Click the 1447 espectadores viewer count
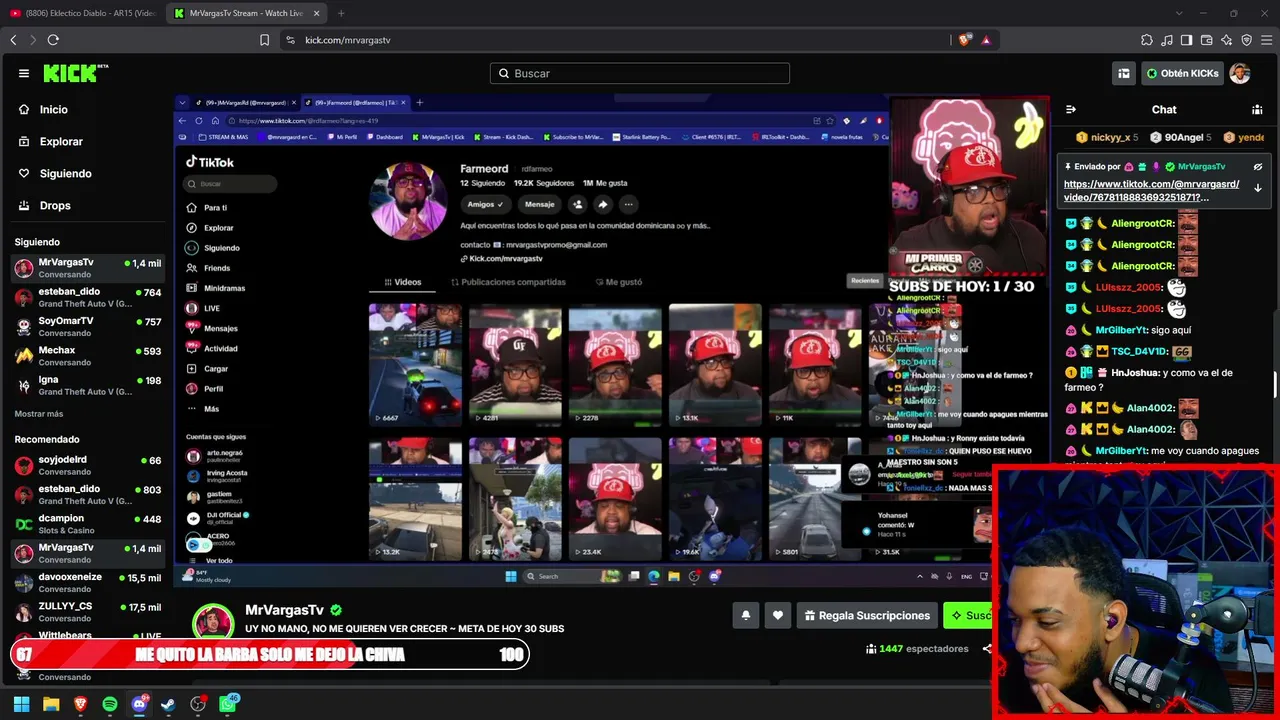 coord(917,649)
